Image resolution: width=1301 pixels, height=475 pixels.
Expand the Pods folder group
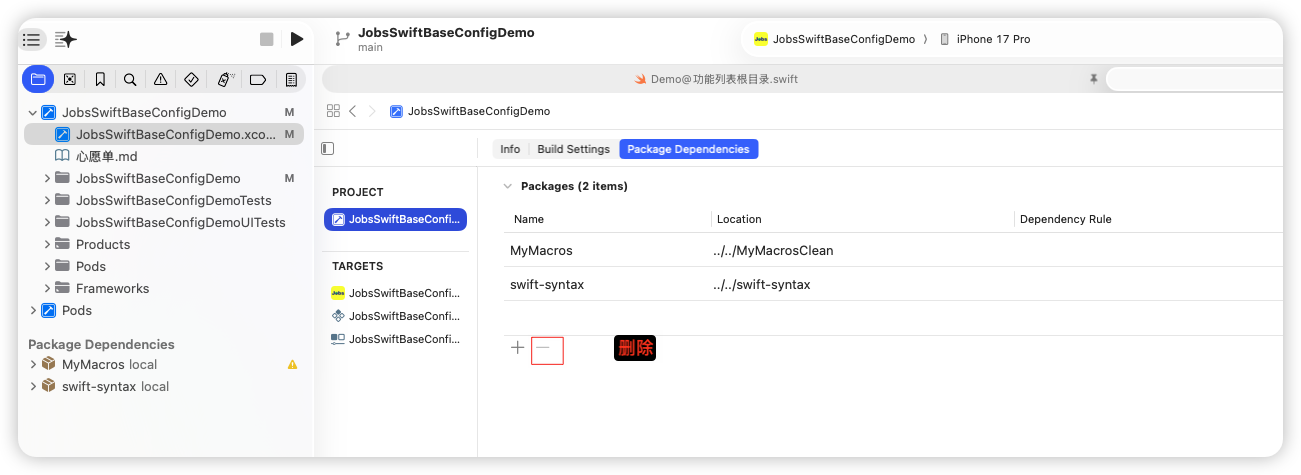[x=47, y=266]
